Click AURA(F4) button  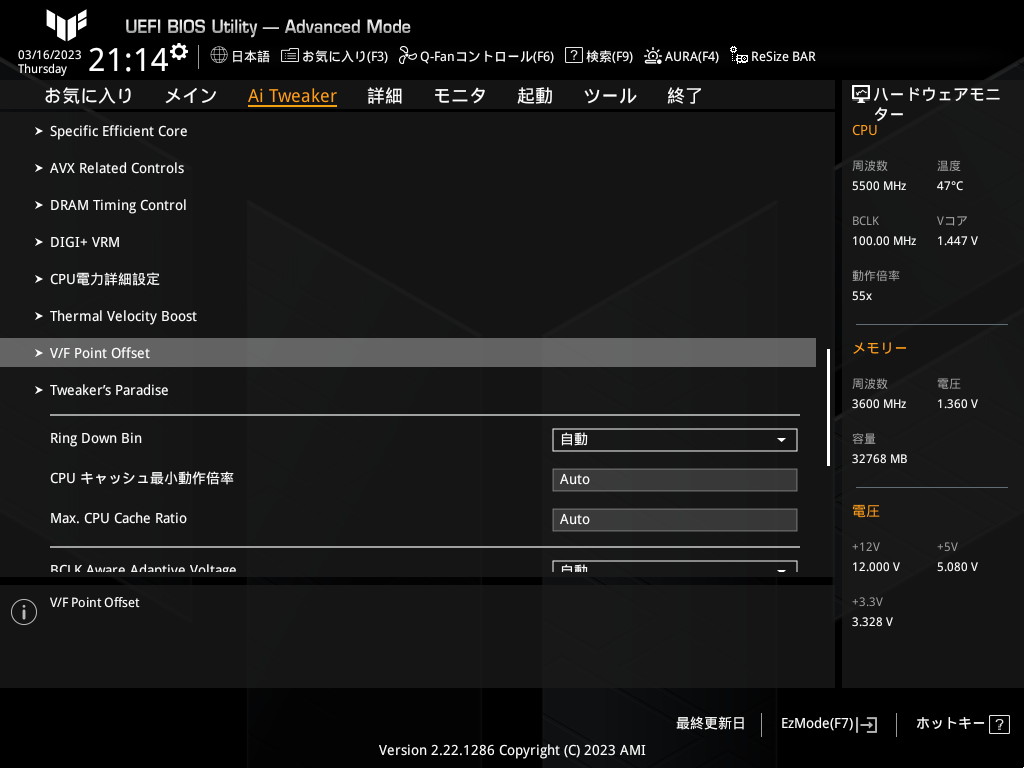coord(692,56)
